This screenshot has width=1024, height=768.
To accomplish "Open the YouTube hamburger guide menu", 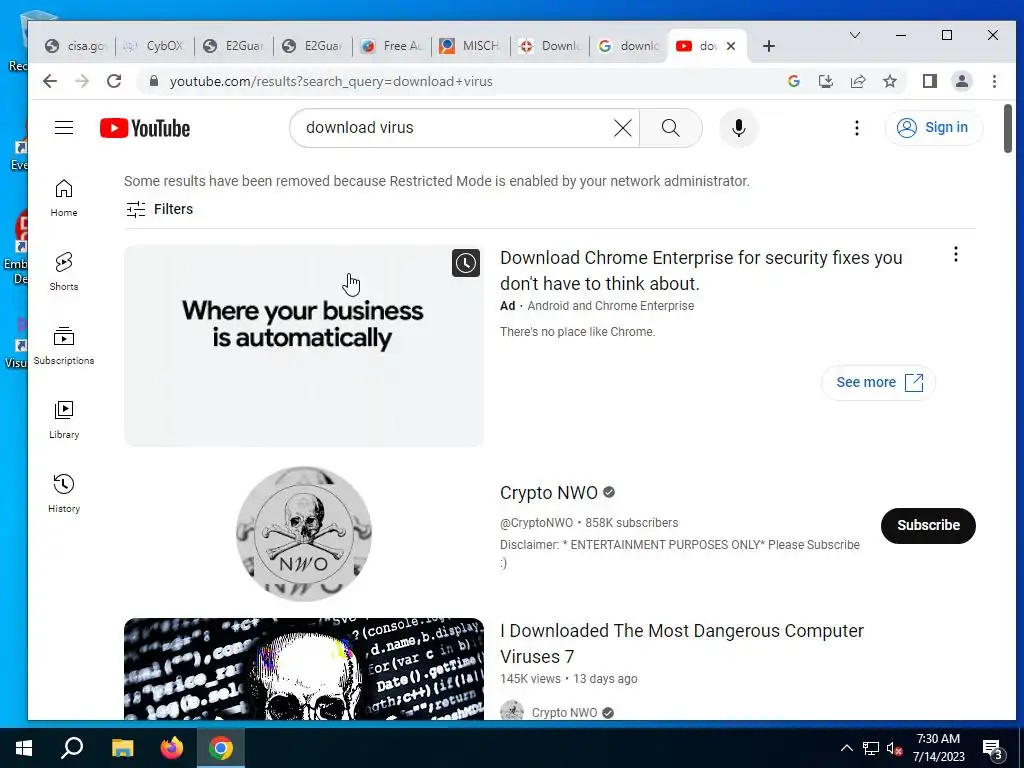I will 64,127.
